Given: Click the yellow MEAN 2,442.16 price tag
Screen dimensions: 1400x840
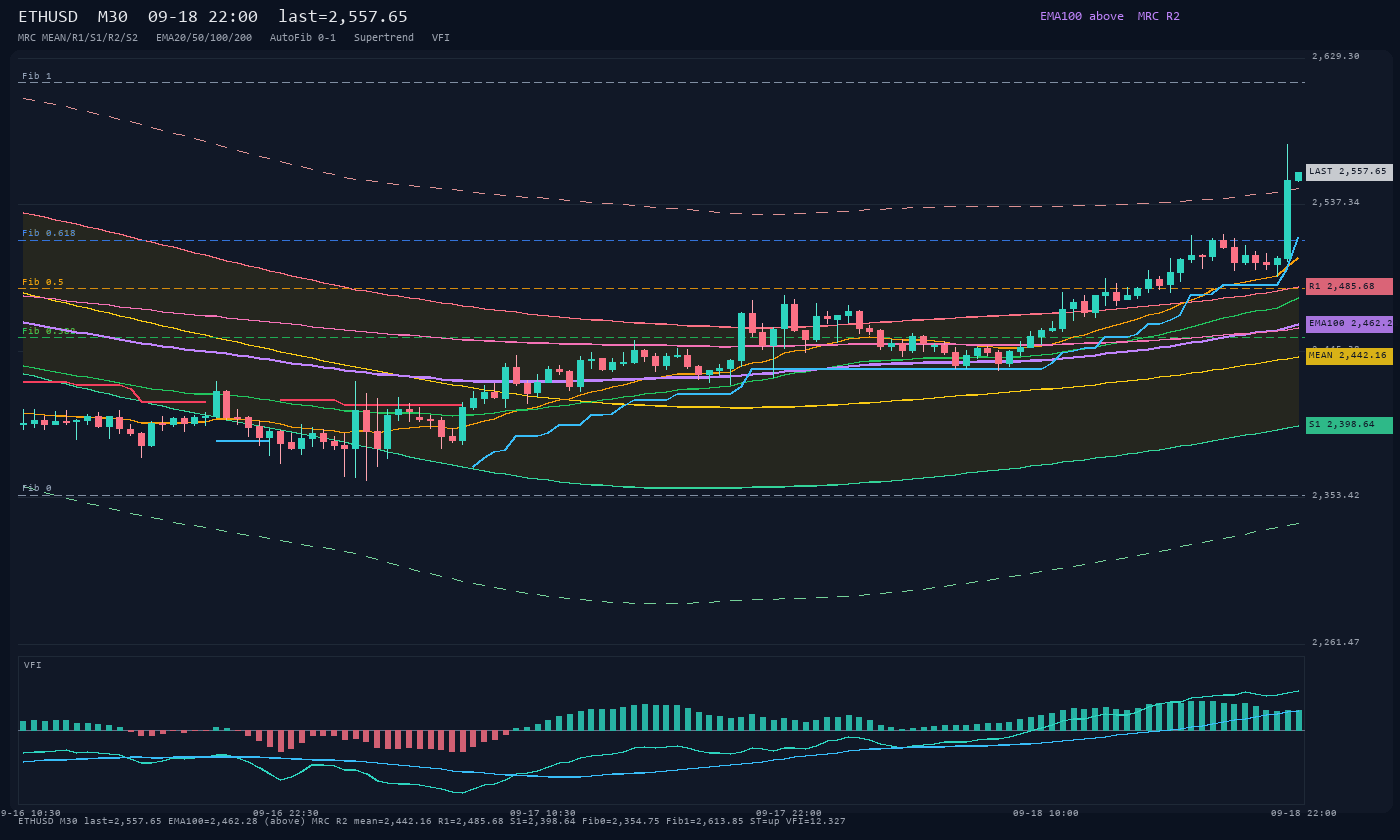Looking at the screenshot, I should [x=1349, y=356].
